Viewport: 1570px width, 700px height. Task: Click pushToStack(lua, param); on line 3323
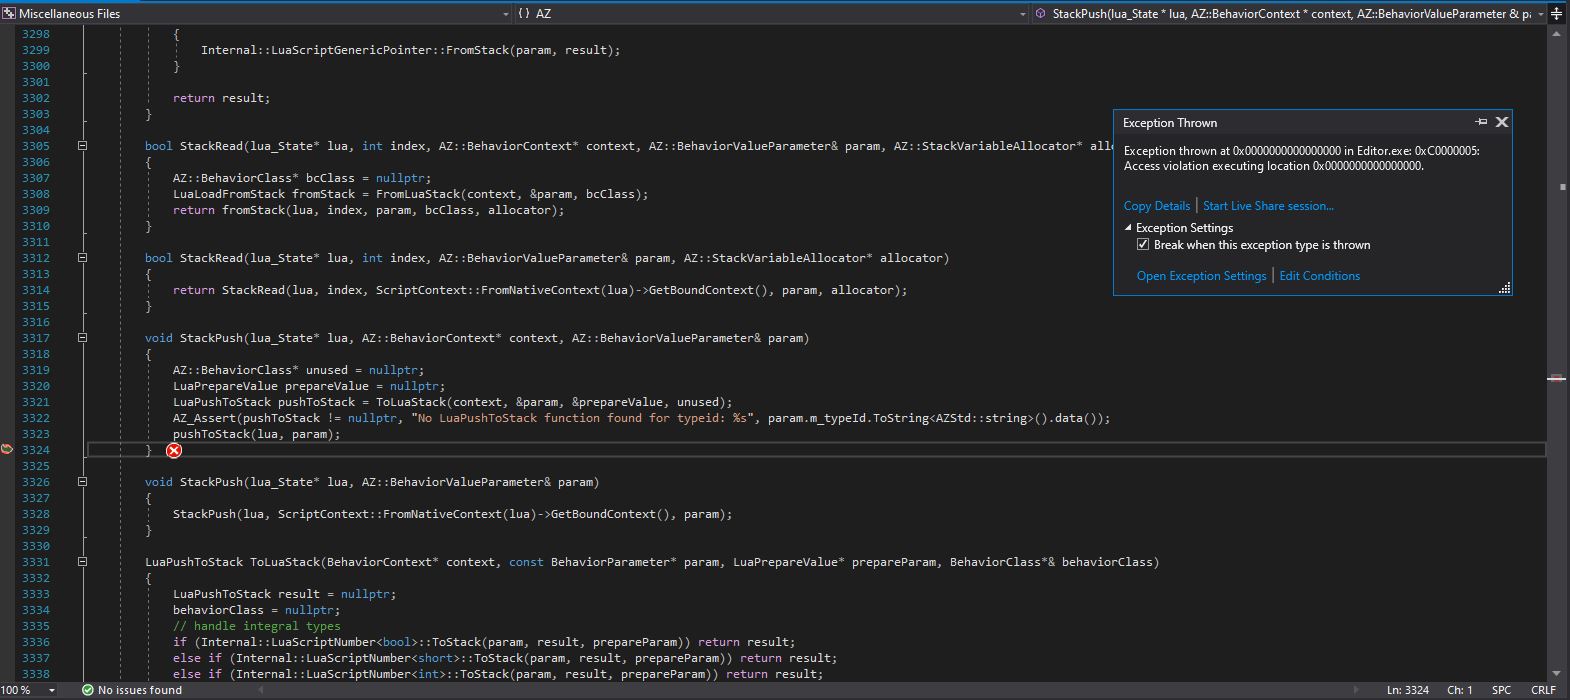257,434
